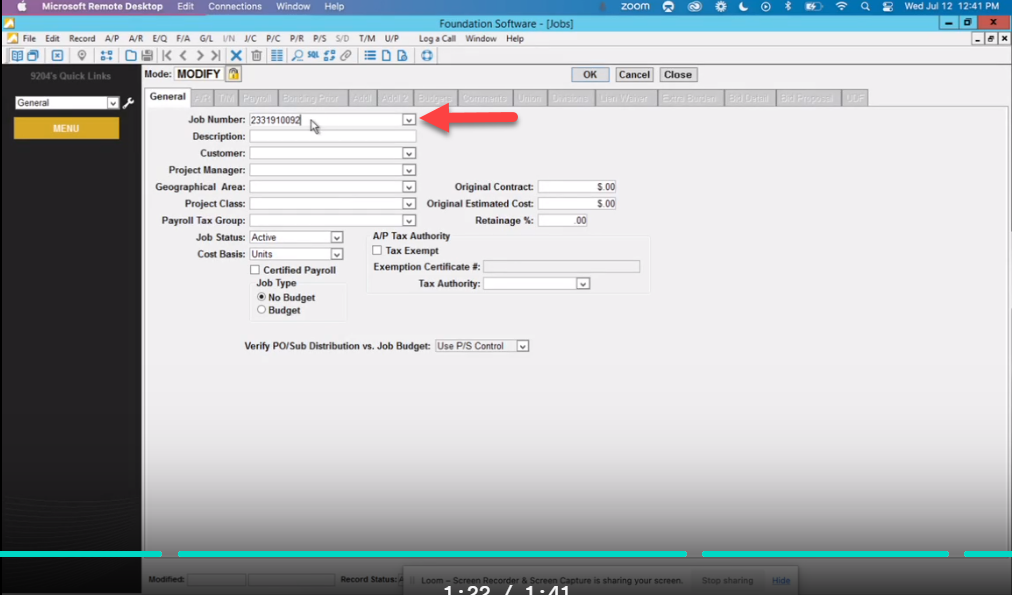The image size is (1012, 595).
Task: Click inside the Description input field
Action: (x=330, y=136)
